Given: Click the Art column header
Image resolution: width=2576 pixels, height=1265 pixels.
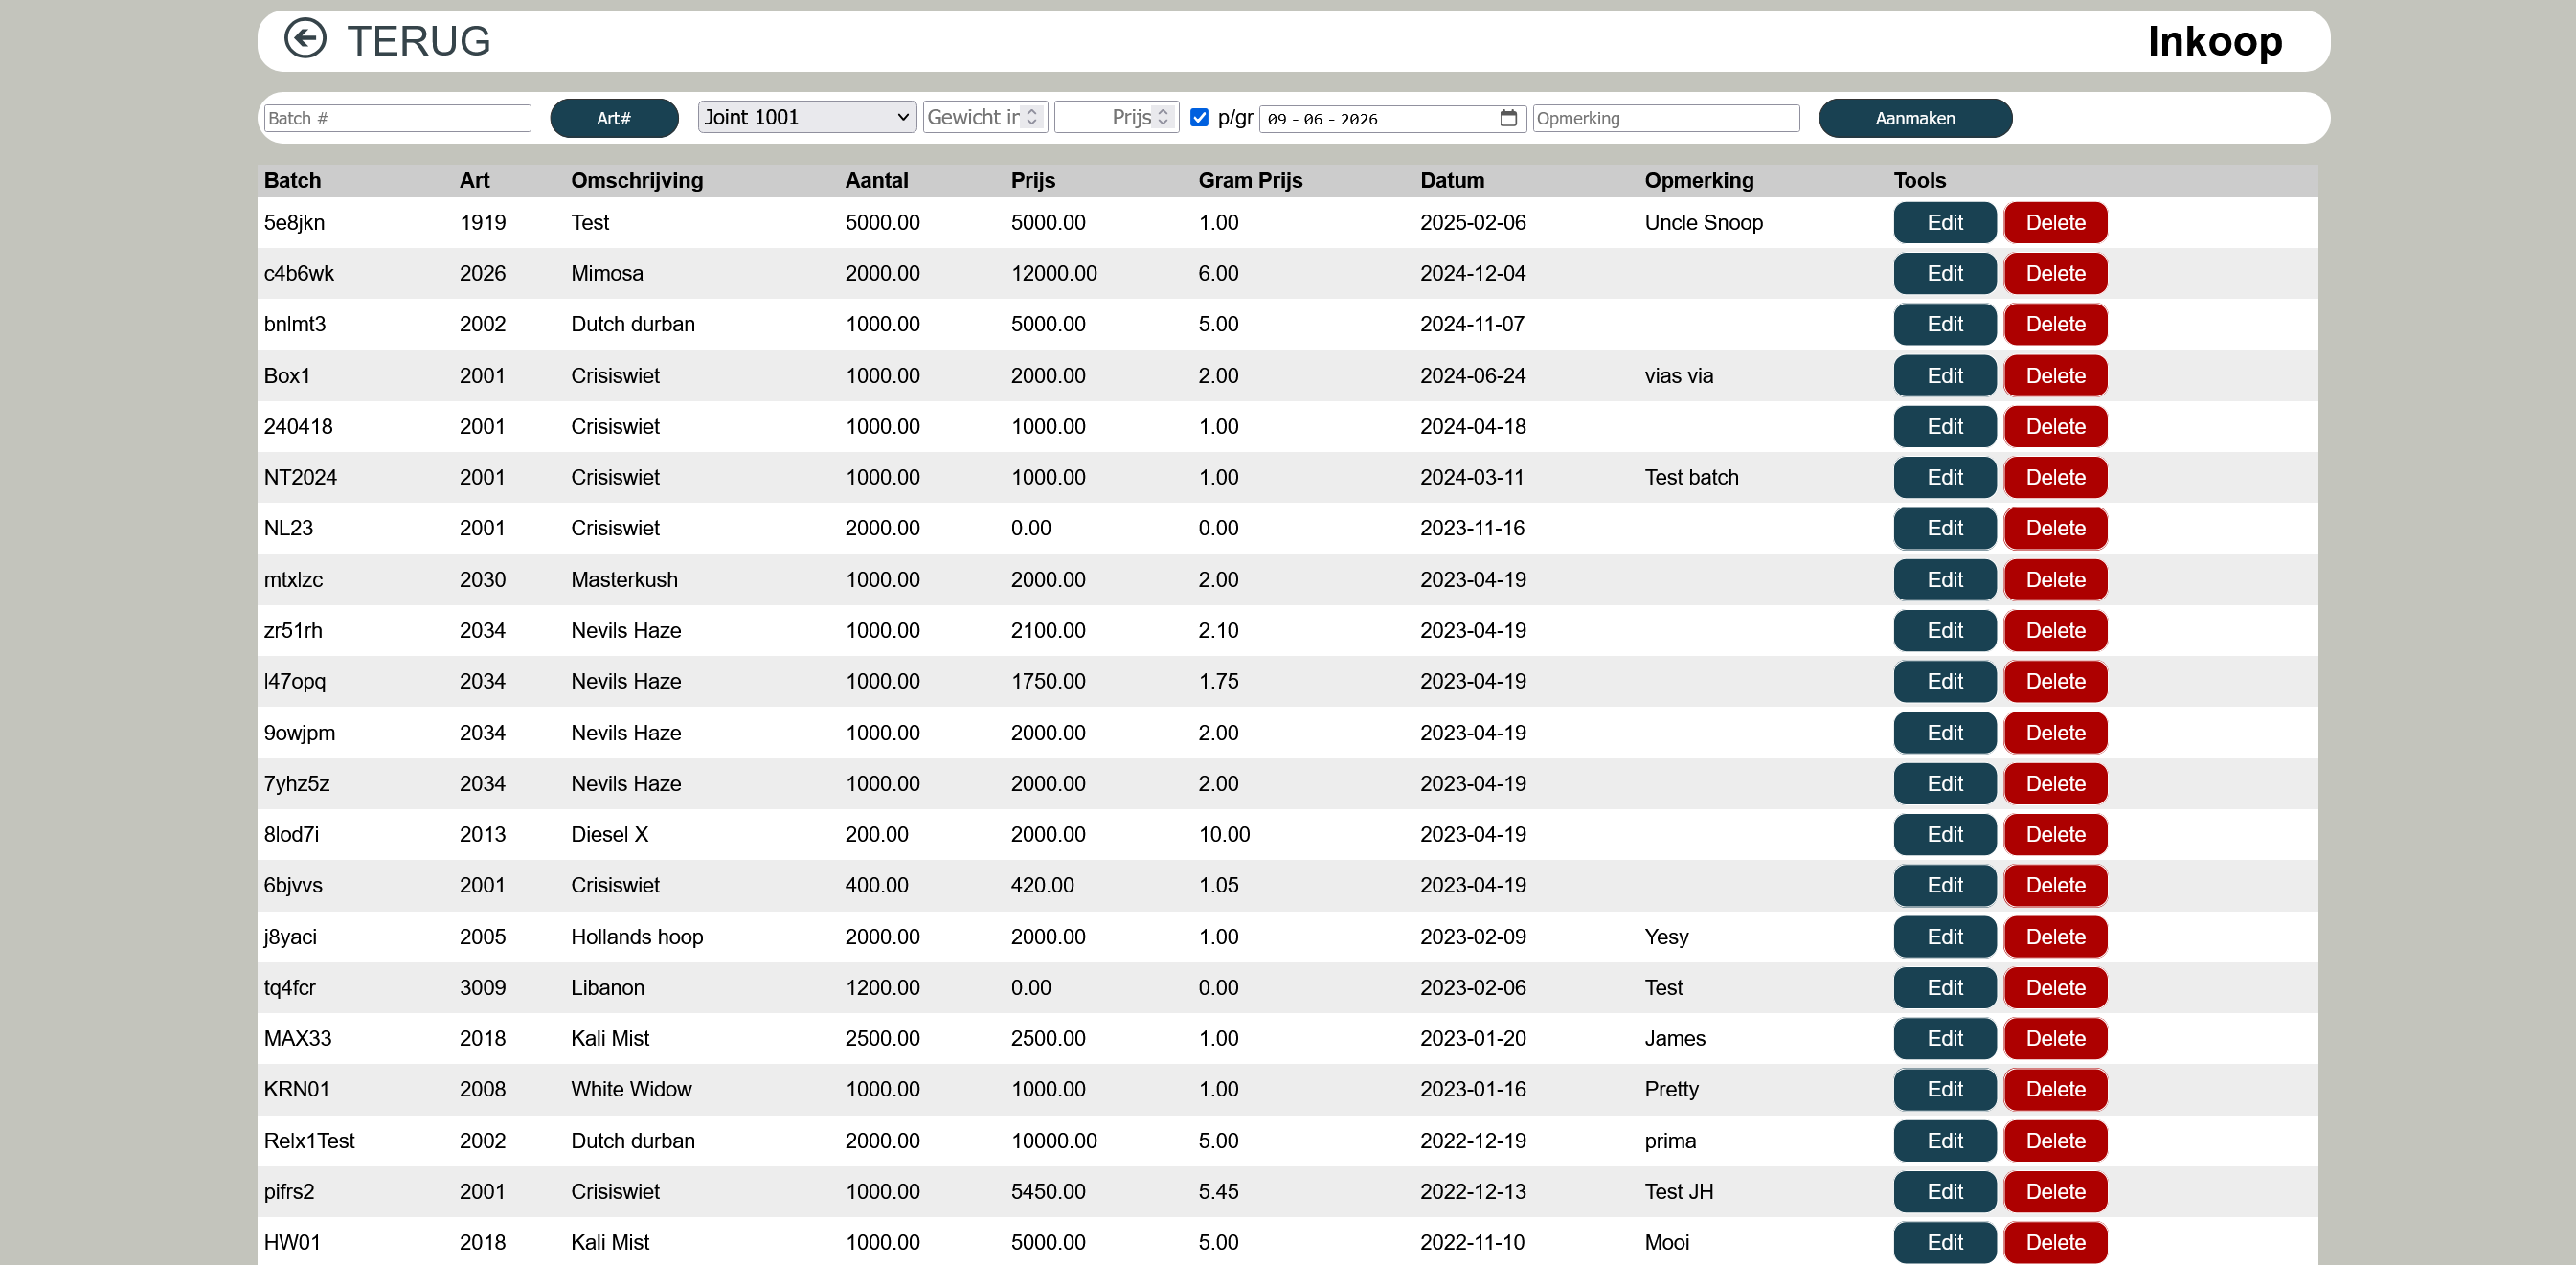Looking at the screenshot, I should 474,180.
